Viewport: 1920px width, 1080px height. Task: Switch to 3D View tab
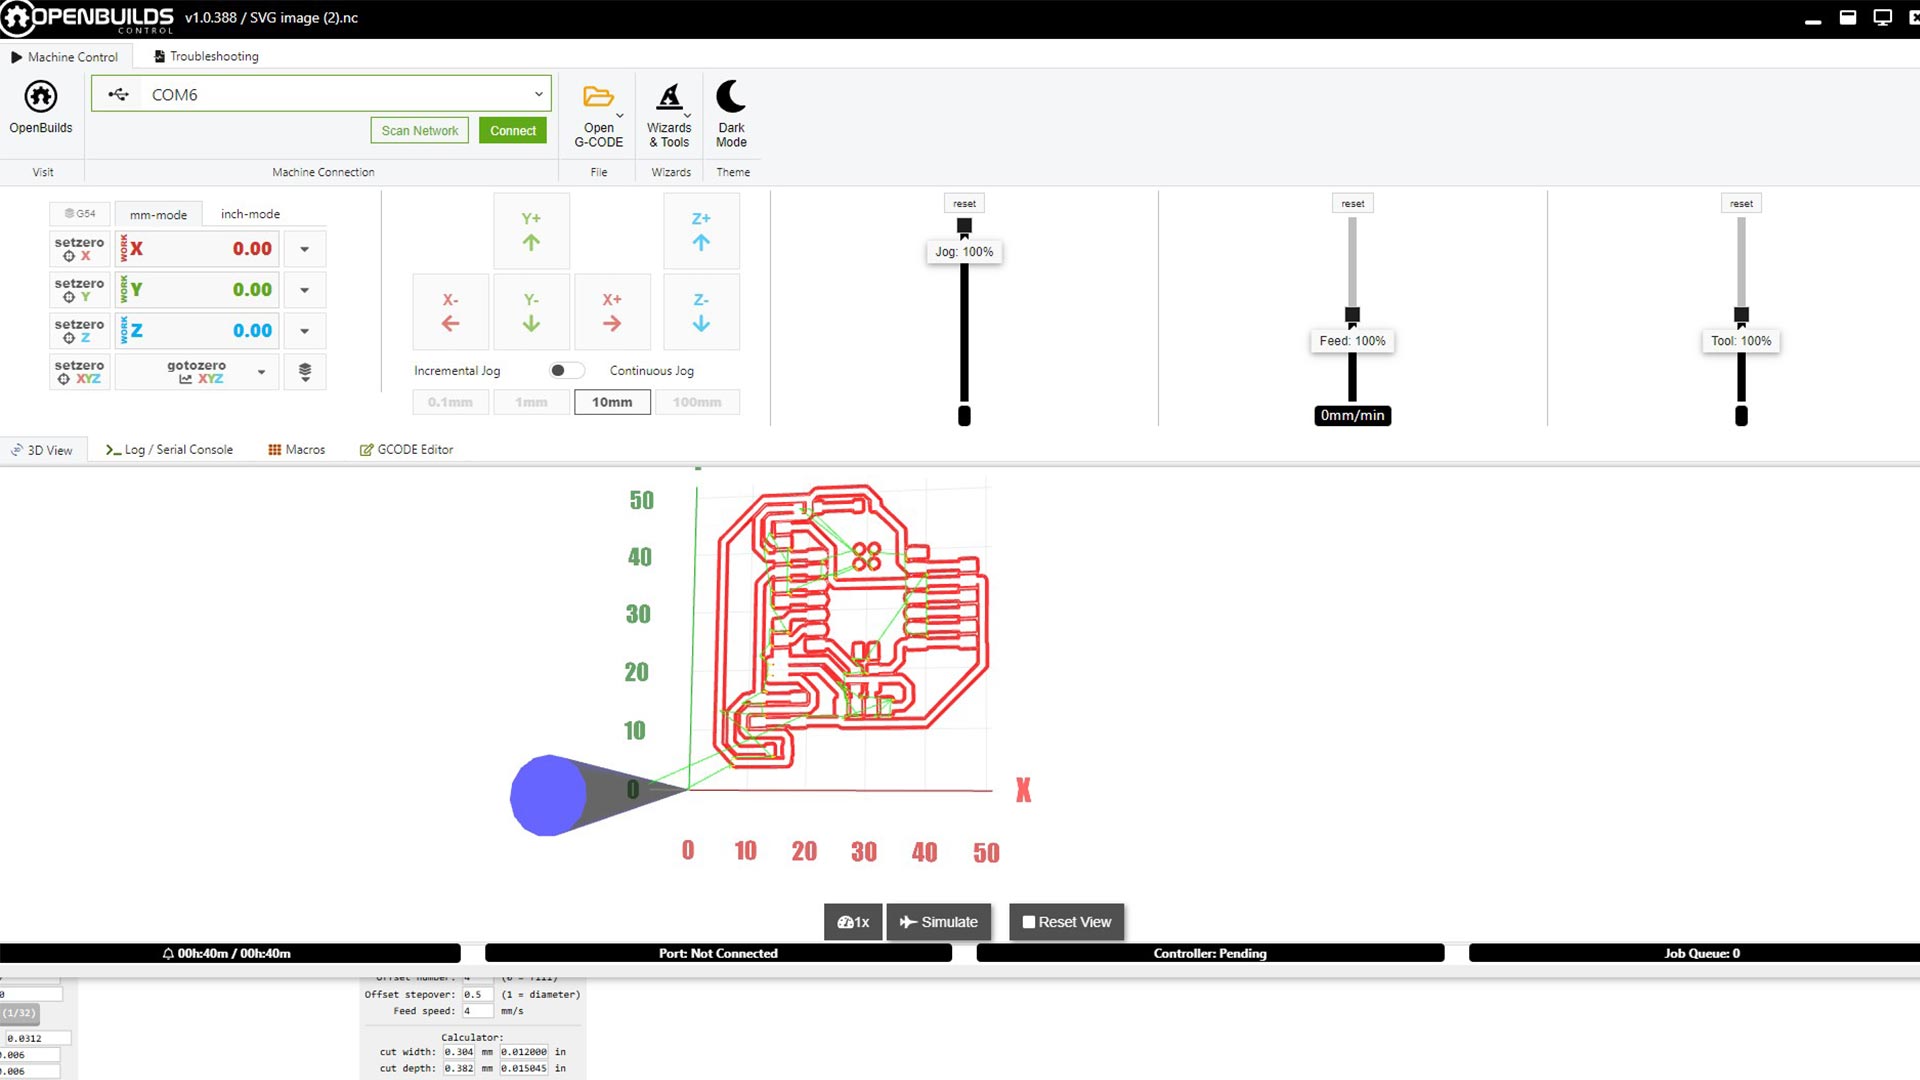[42, 450]
